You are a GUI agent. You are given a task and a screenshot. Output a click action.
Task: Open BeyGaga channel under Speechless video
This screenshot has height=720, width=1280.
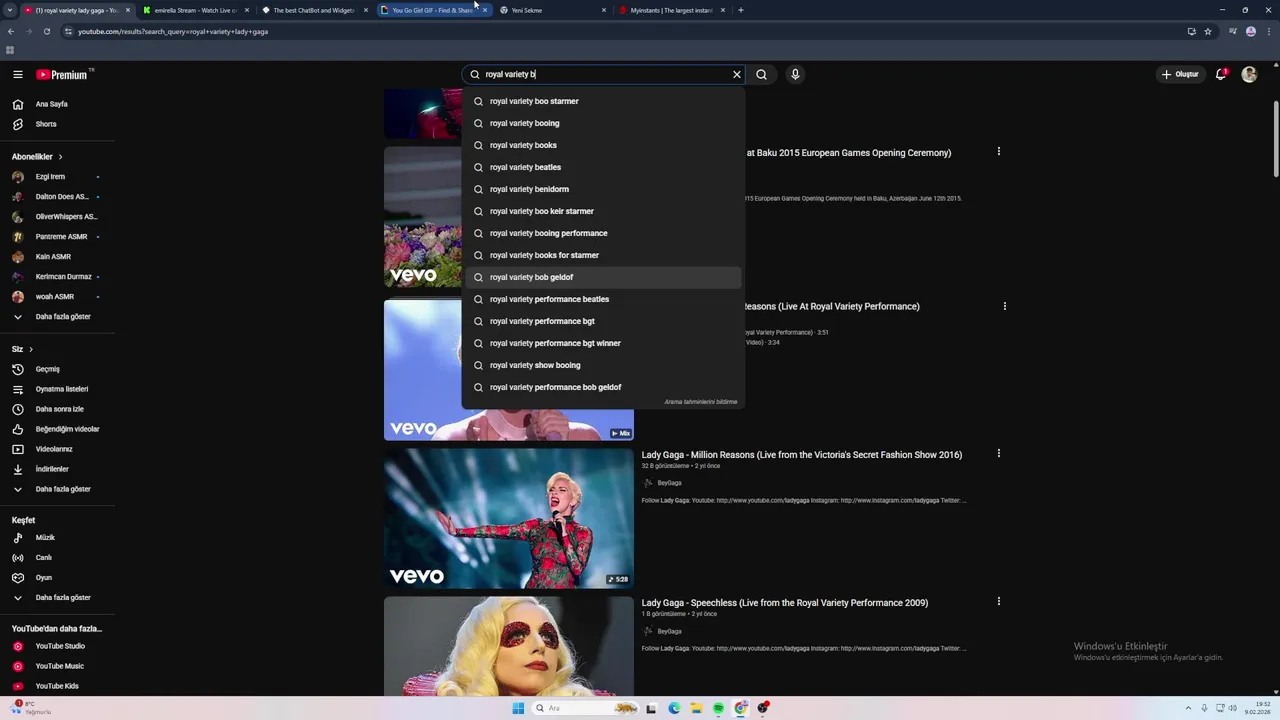[669, 631]
